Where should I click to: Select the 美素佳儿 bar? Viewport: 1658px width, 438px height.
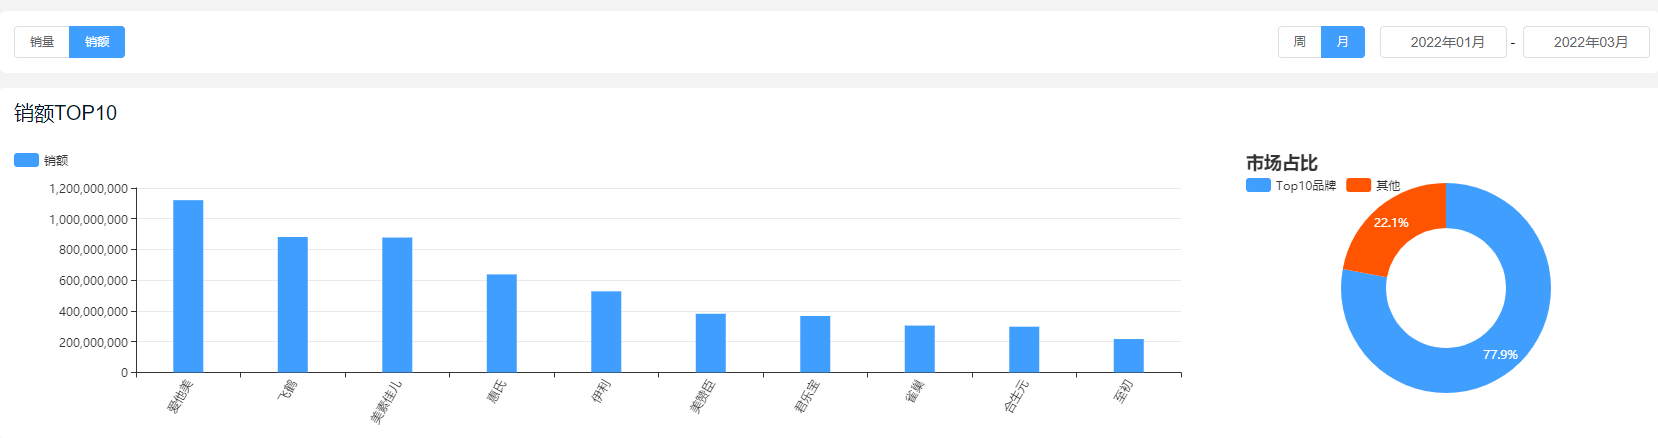click(397, 304)
